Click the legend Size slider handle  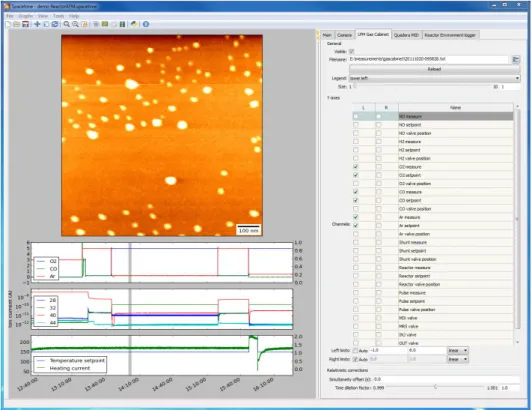point(355,87)
